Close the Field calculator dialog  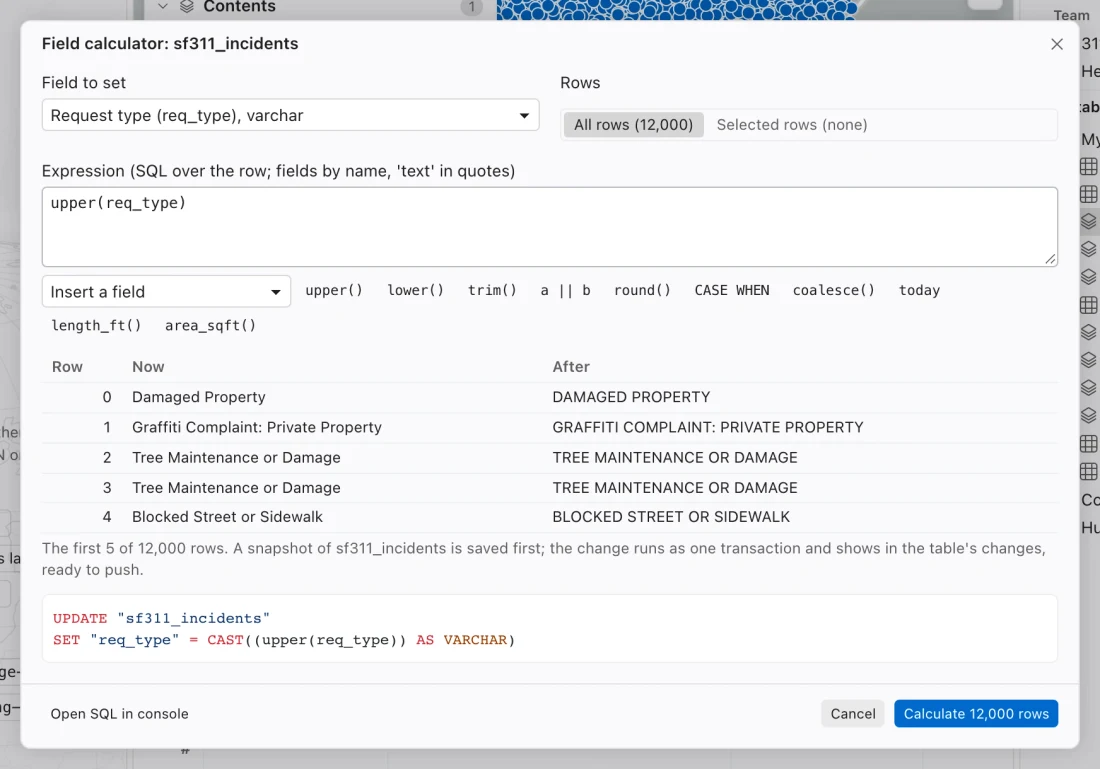[1057, 44]
